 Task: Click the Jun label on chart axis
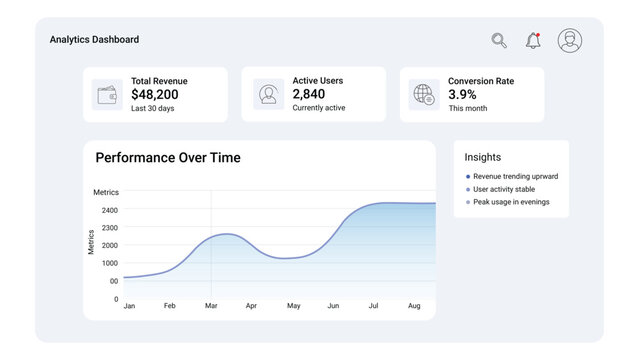point(333,306)
